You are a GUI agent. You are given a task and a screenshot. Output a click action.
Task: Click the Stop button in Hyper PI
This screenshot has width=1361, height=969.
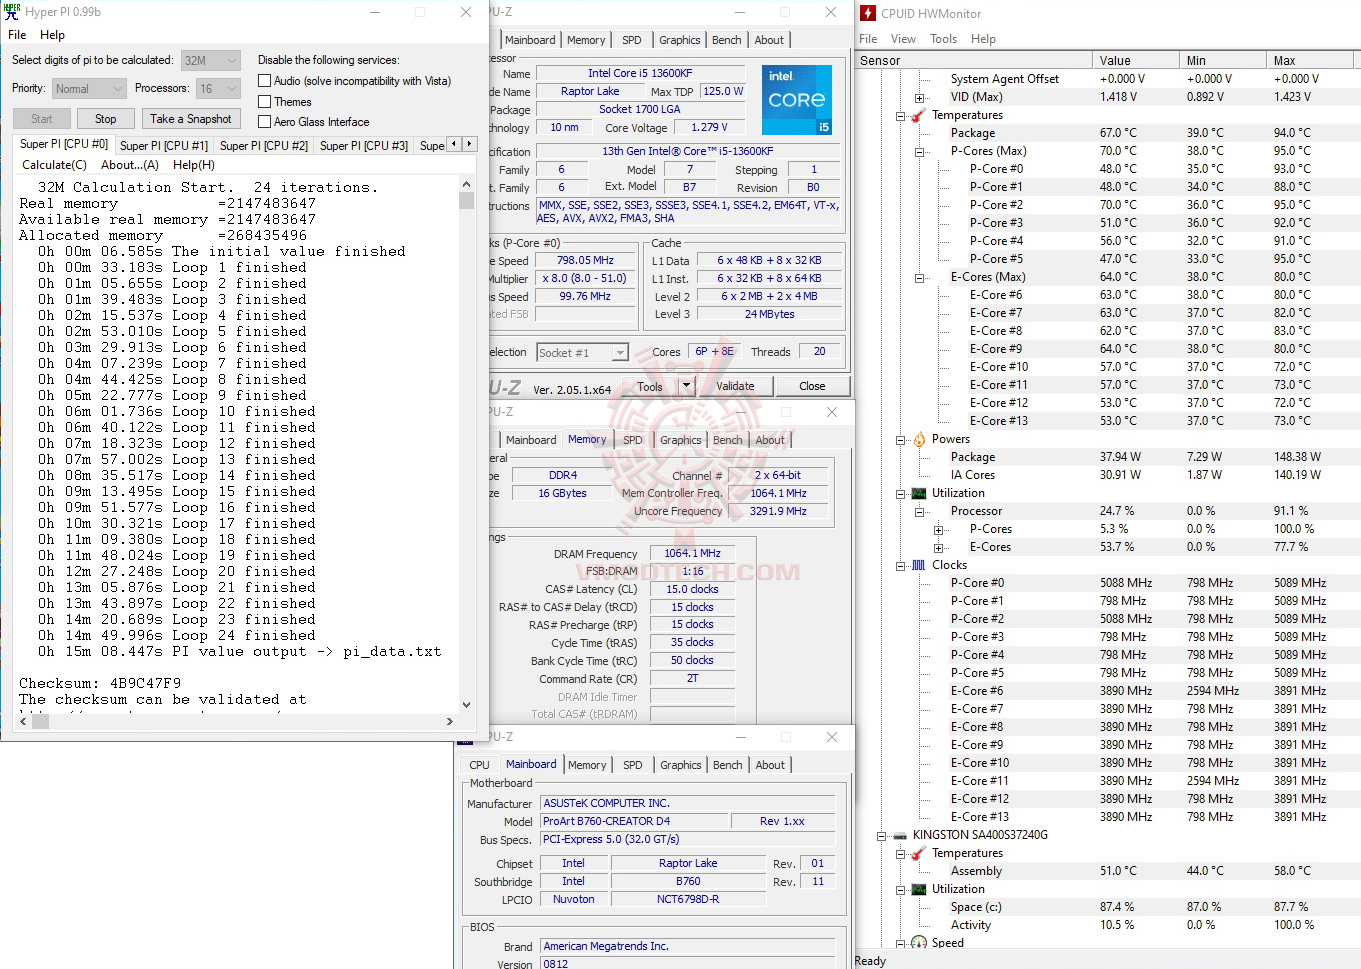tap(106, 119)
